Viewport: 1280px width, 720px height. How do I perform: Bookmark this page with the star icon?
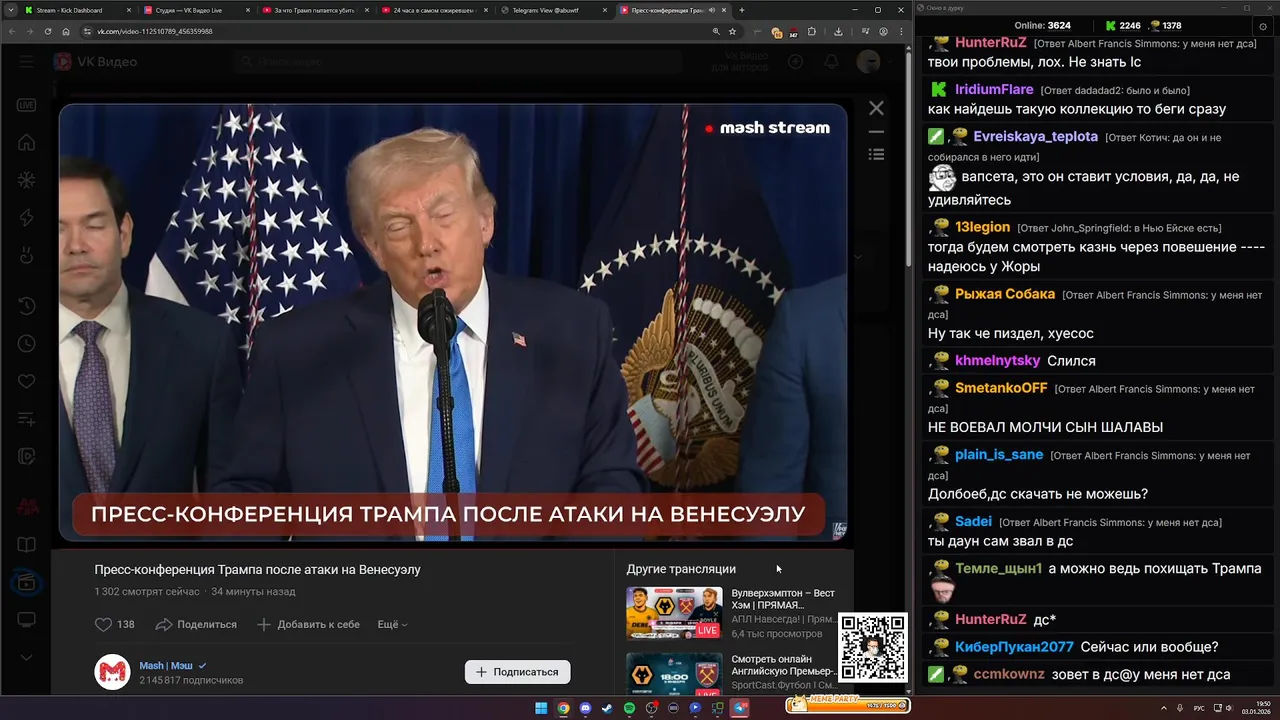click(732, 31)
